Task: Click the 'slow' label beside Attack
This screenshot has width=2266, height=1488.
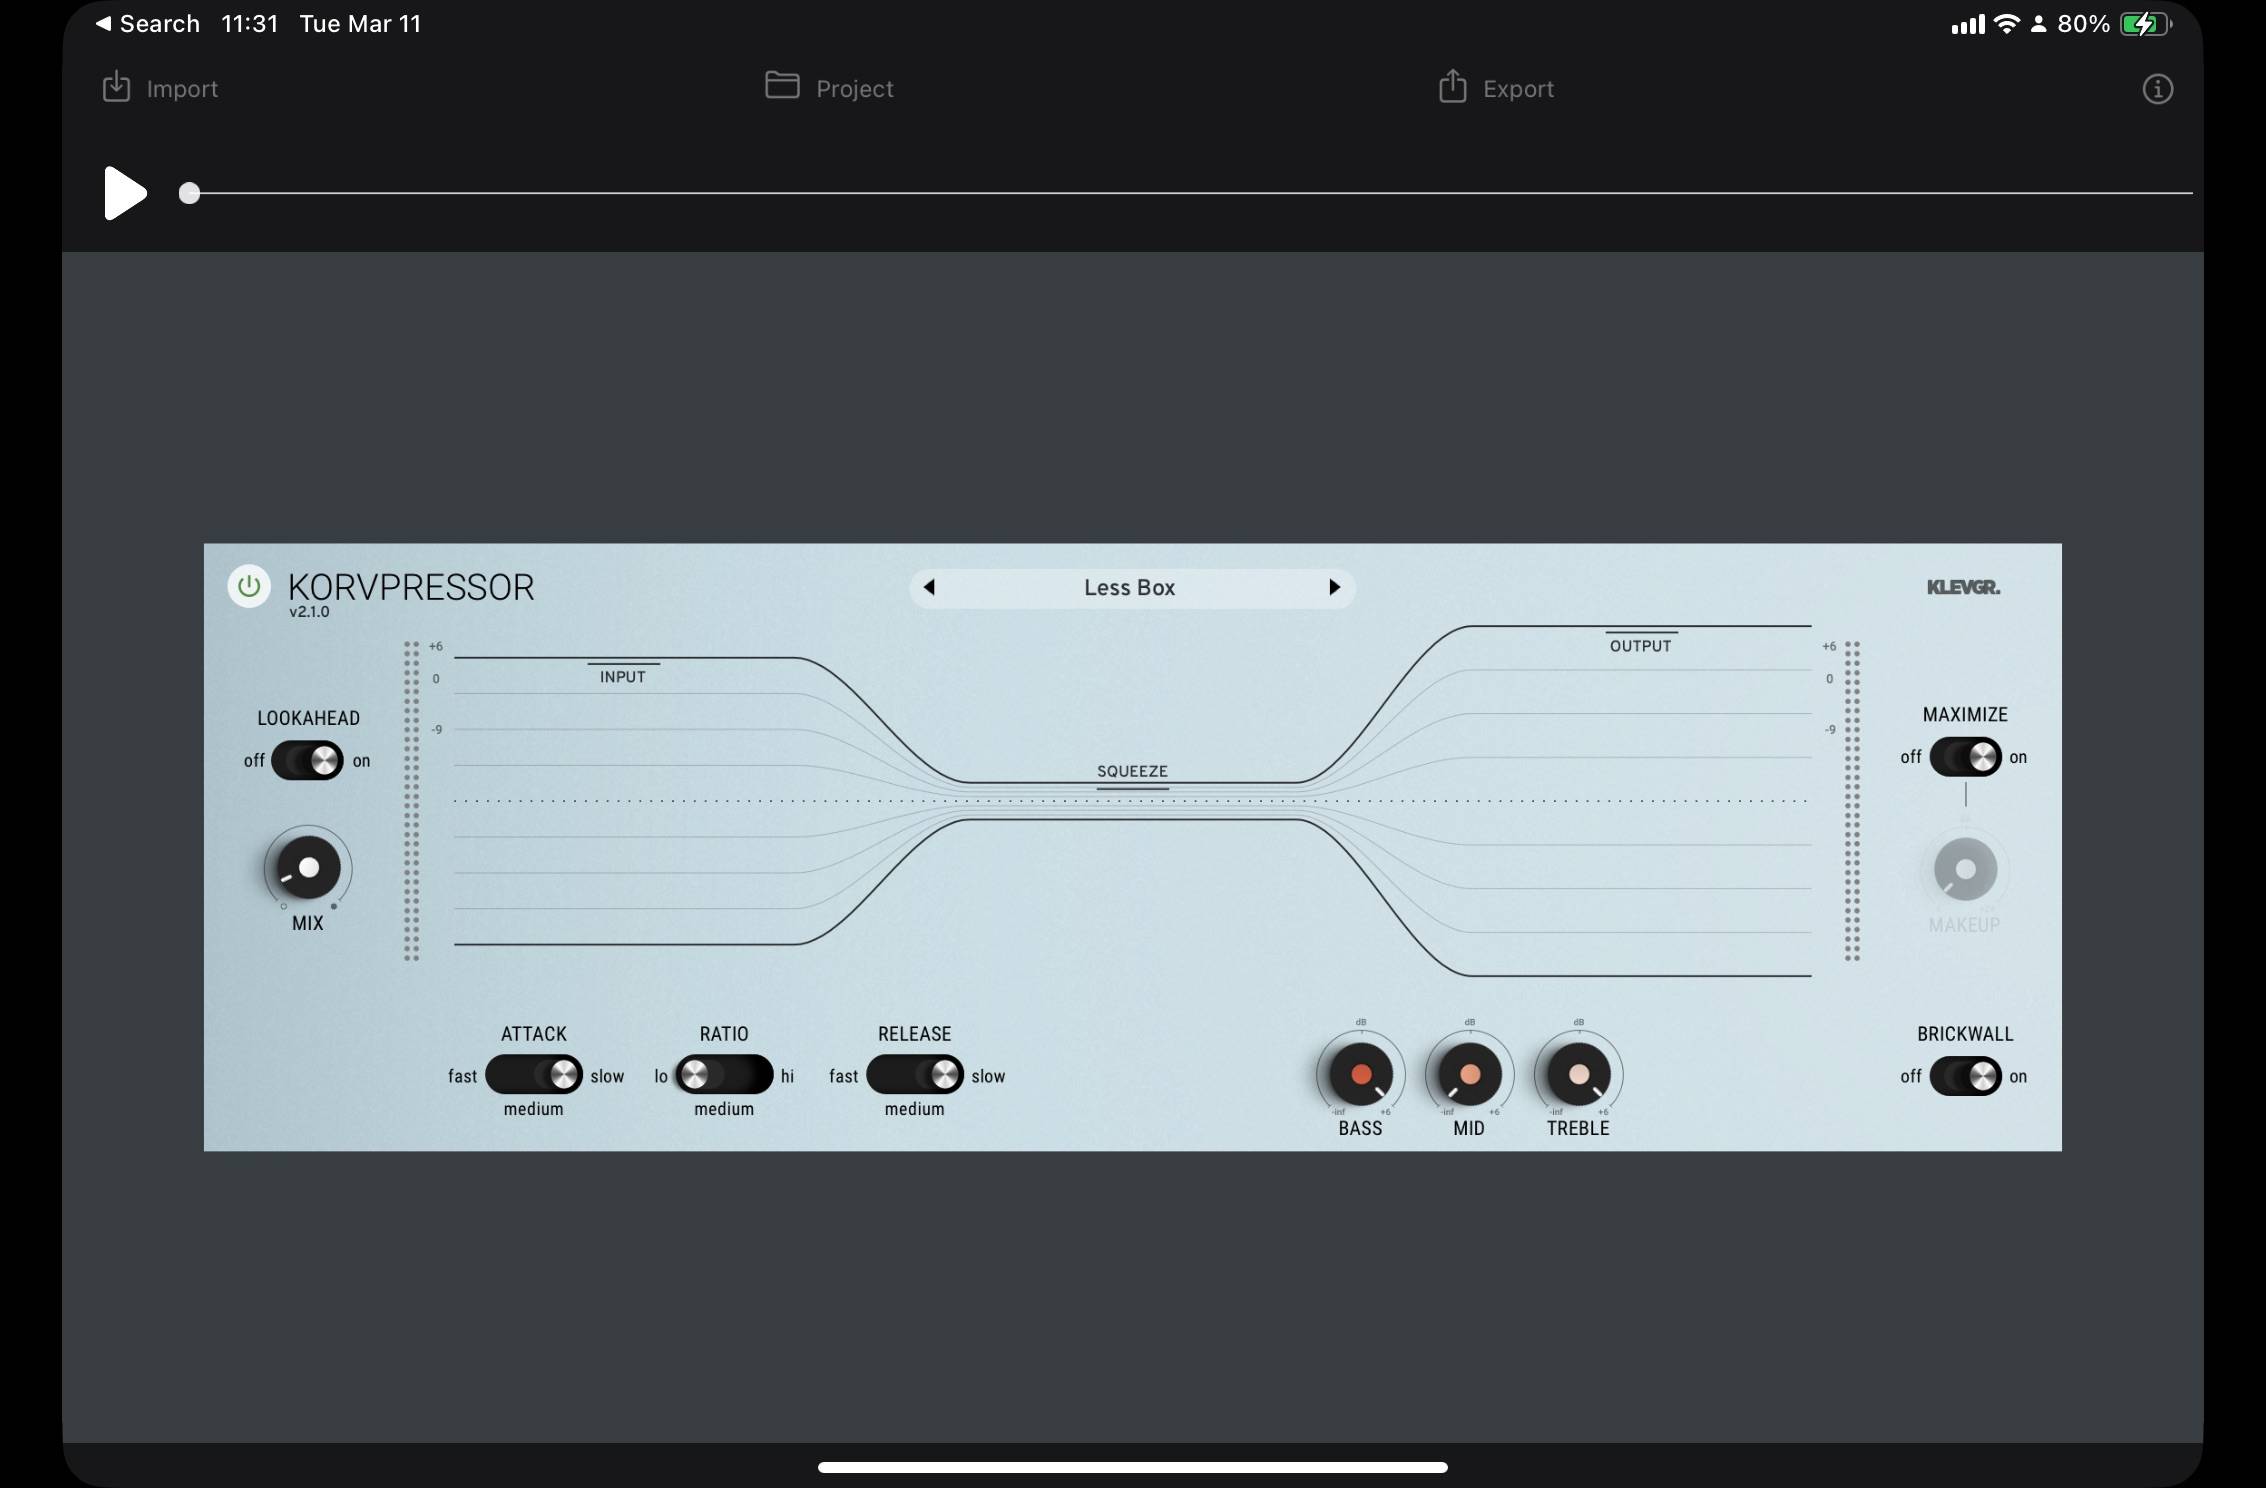Action: tap(607, 1076)
